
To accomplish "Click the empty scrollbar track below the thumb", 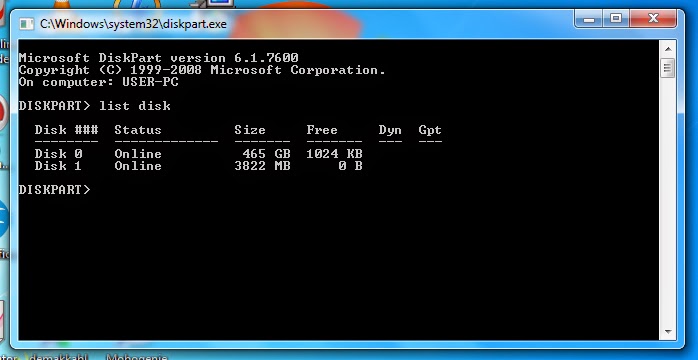I will (668, 200).
